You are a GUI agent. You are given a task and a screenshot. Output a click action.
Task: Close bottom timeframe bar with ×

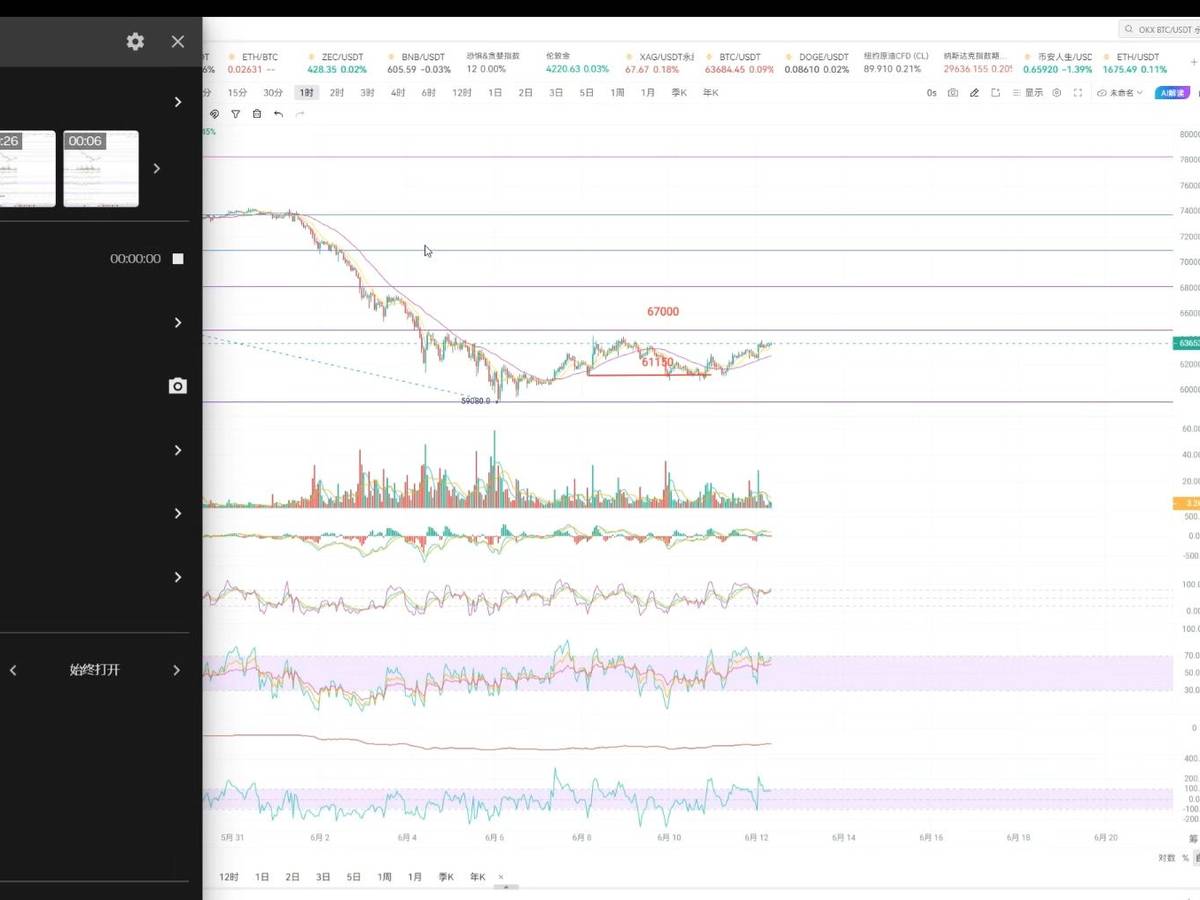click(501, 877)
